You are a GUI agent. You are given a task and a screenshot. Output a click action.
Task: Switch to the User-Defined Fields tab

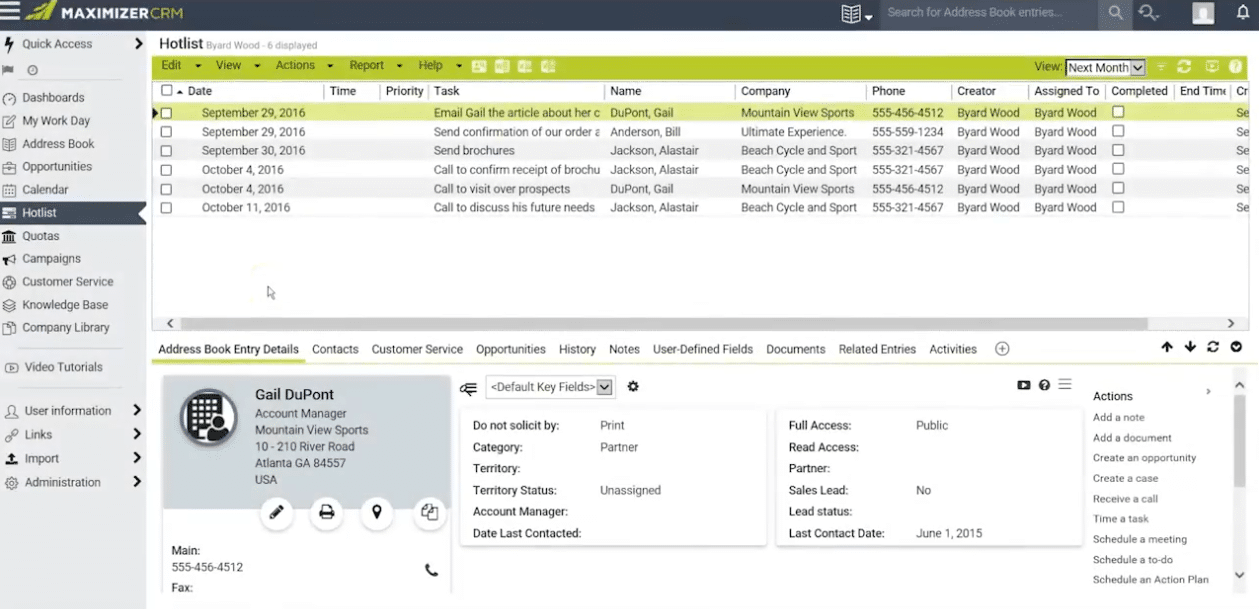pyautogui.click(x=703, y=349)
